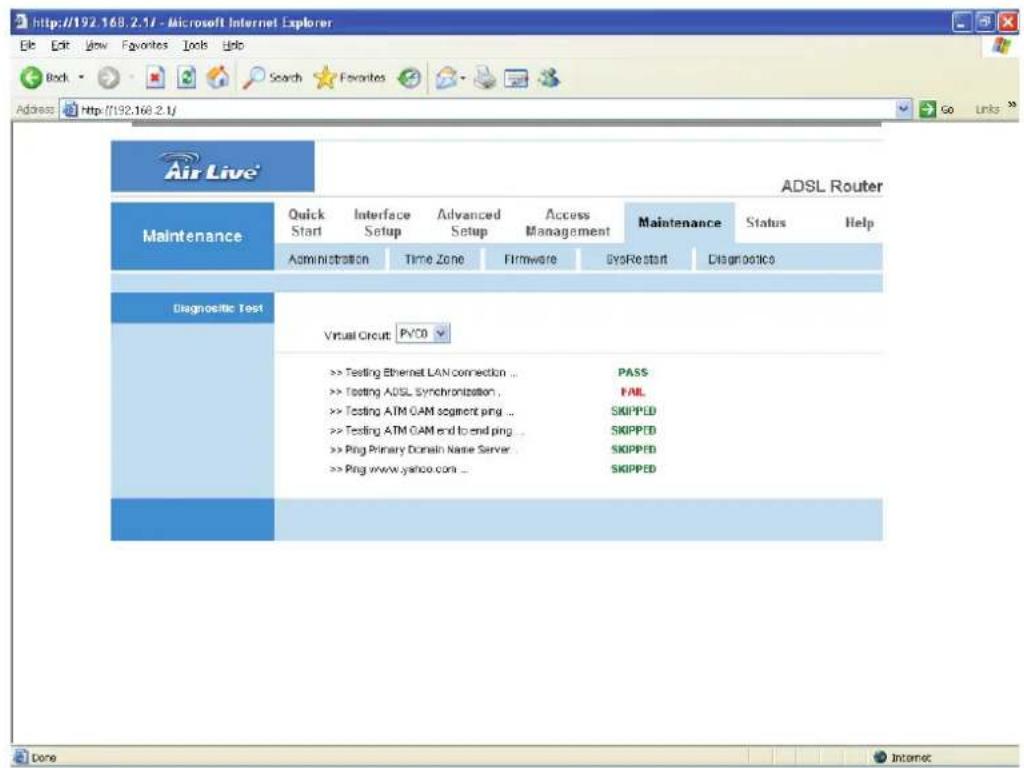1024x768 pixels.
Task: Open the Favorites star toolbar button
Action: [x=349, y=78]
